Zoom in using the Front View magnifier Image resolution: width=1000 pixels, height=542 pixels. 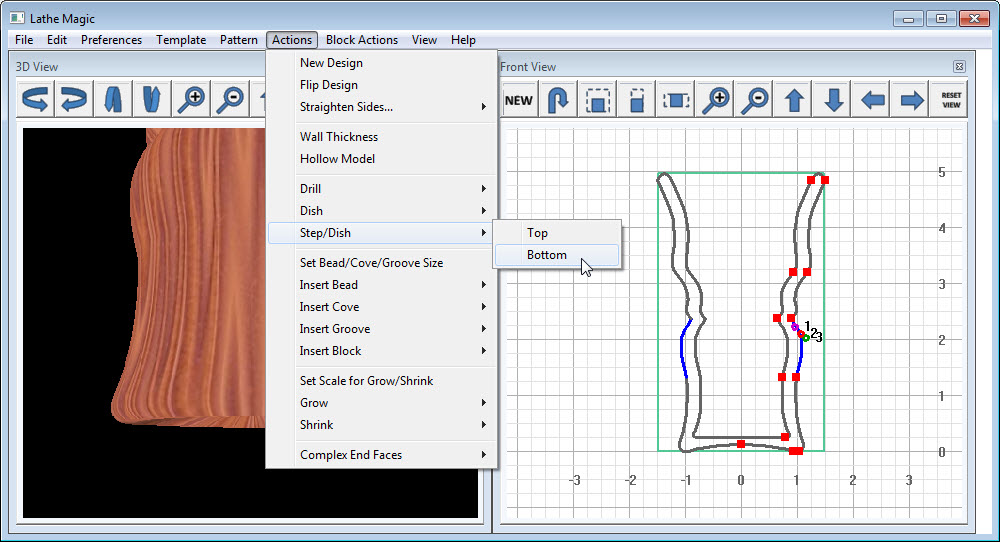coord(716,100)
